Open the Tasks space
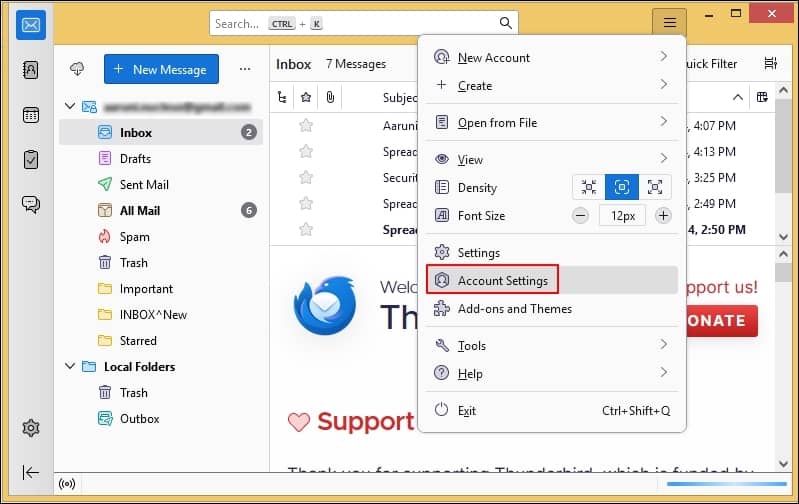 (31, 160)
